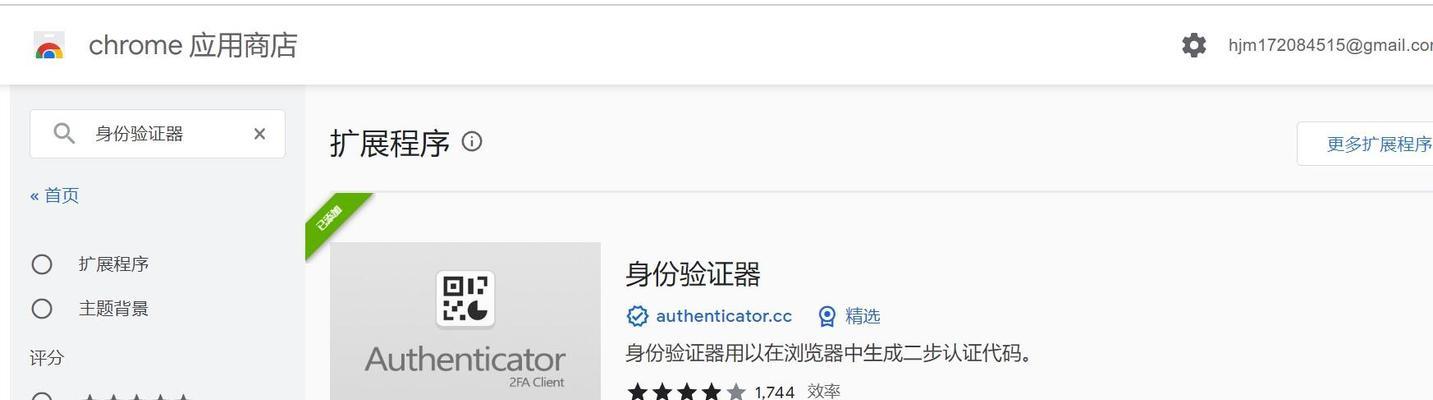Click the account email hjm172084515@gmail.com
This screenshot has height=400, width=1433.
click(x=1330, y=45)
